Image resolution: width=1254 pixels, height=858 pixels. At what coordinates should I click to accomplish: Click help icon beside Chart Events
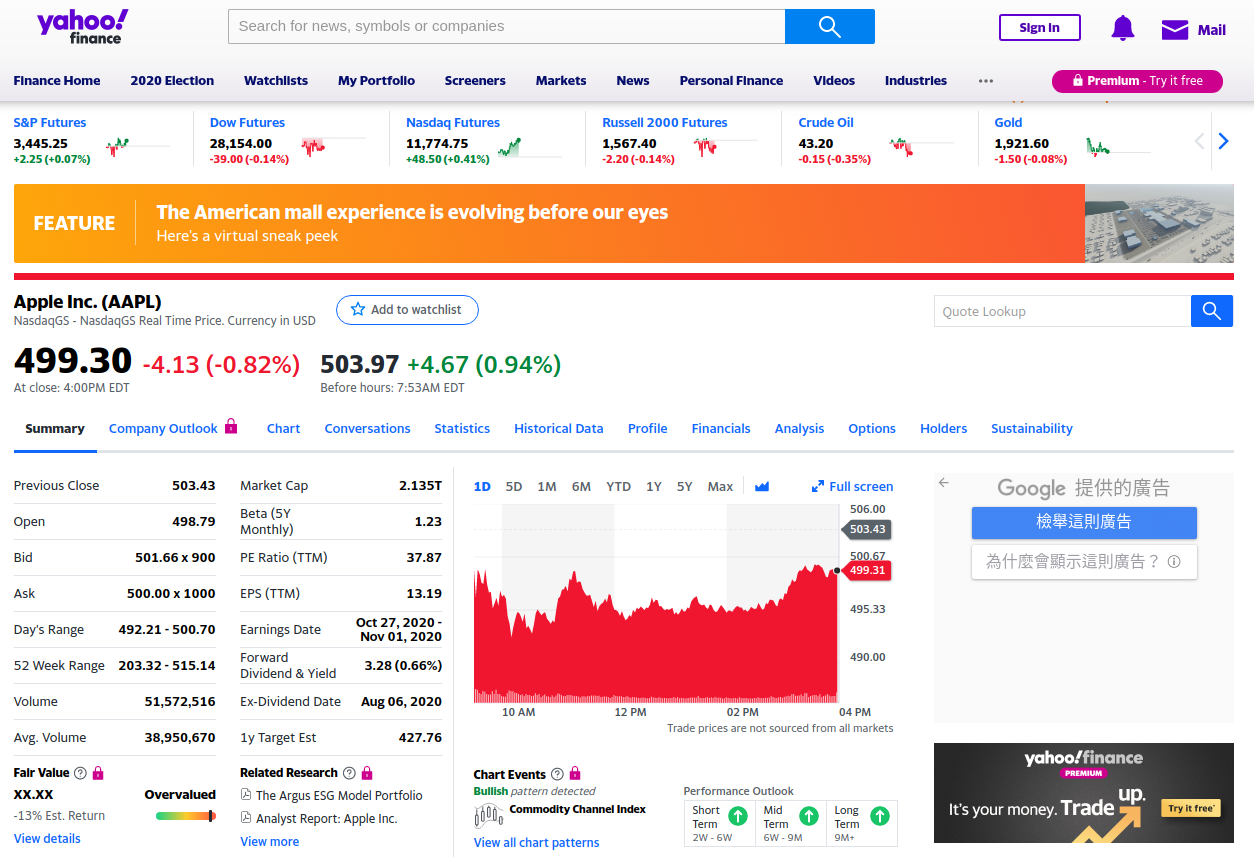(557, 774)
